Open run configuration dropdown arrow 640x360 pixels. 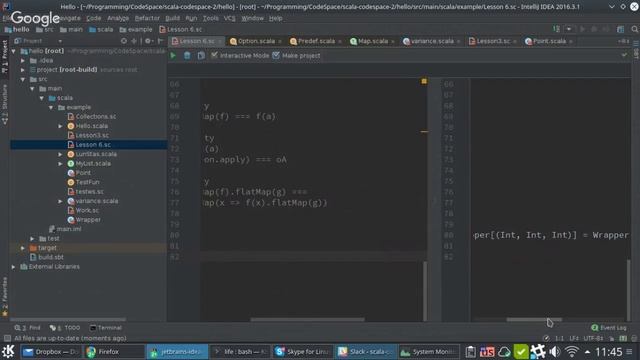point(569,29)
